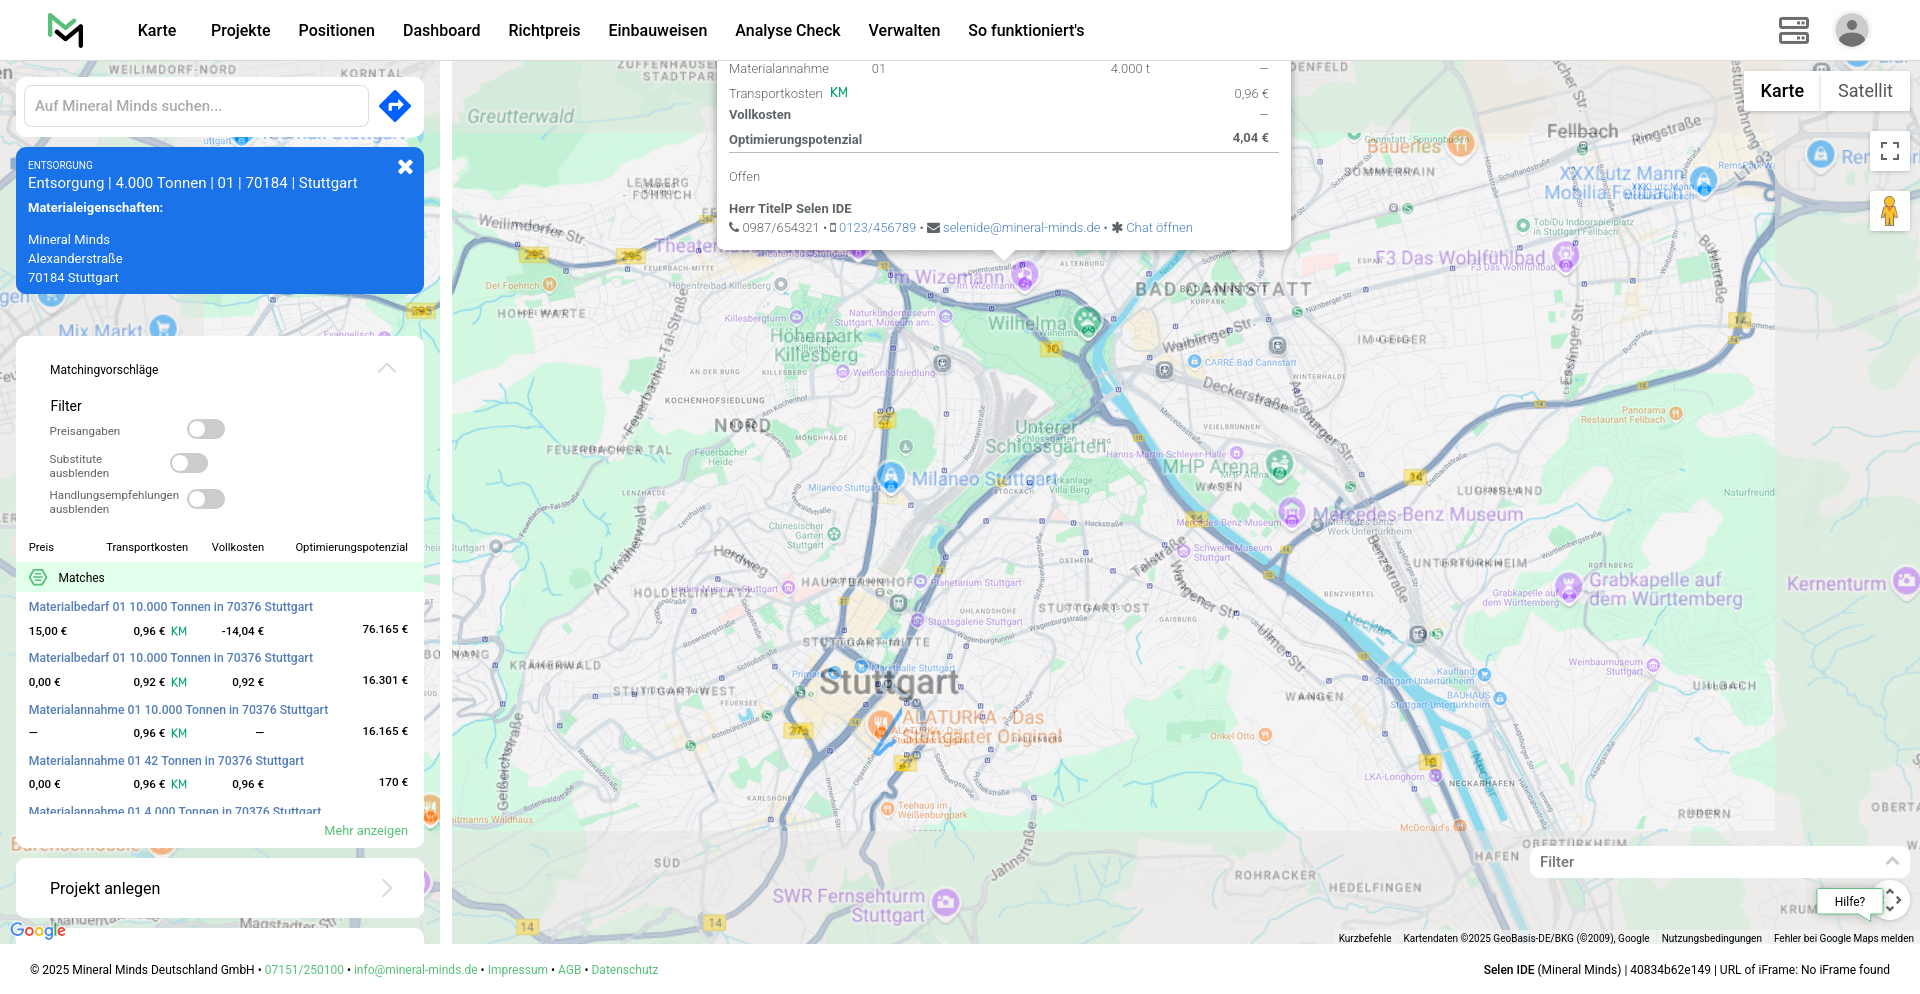Click the Milaneo Stuttgart shopping marker

[891, 477]
